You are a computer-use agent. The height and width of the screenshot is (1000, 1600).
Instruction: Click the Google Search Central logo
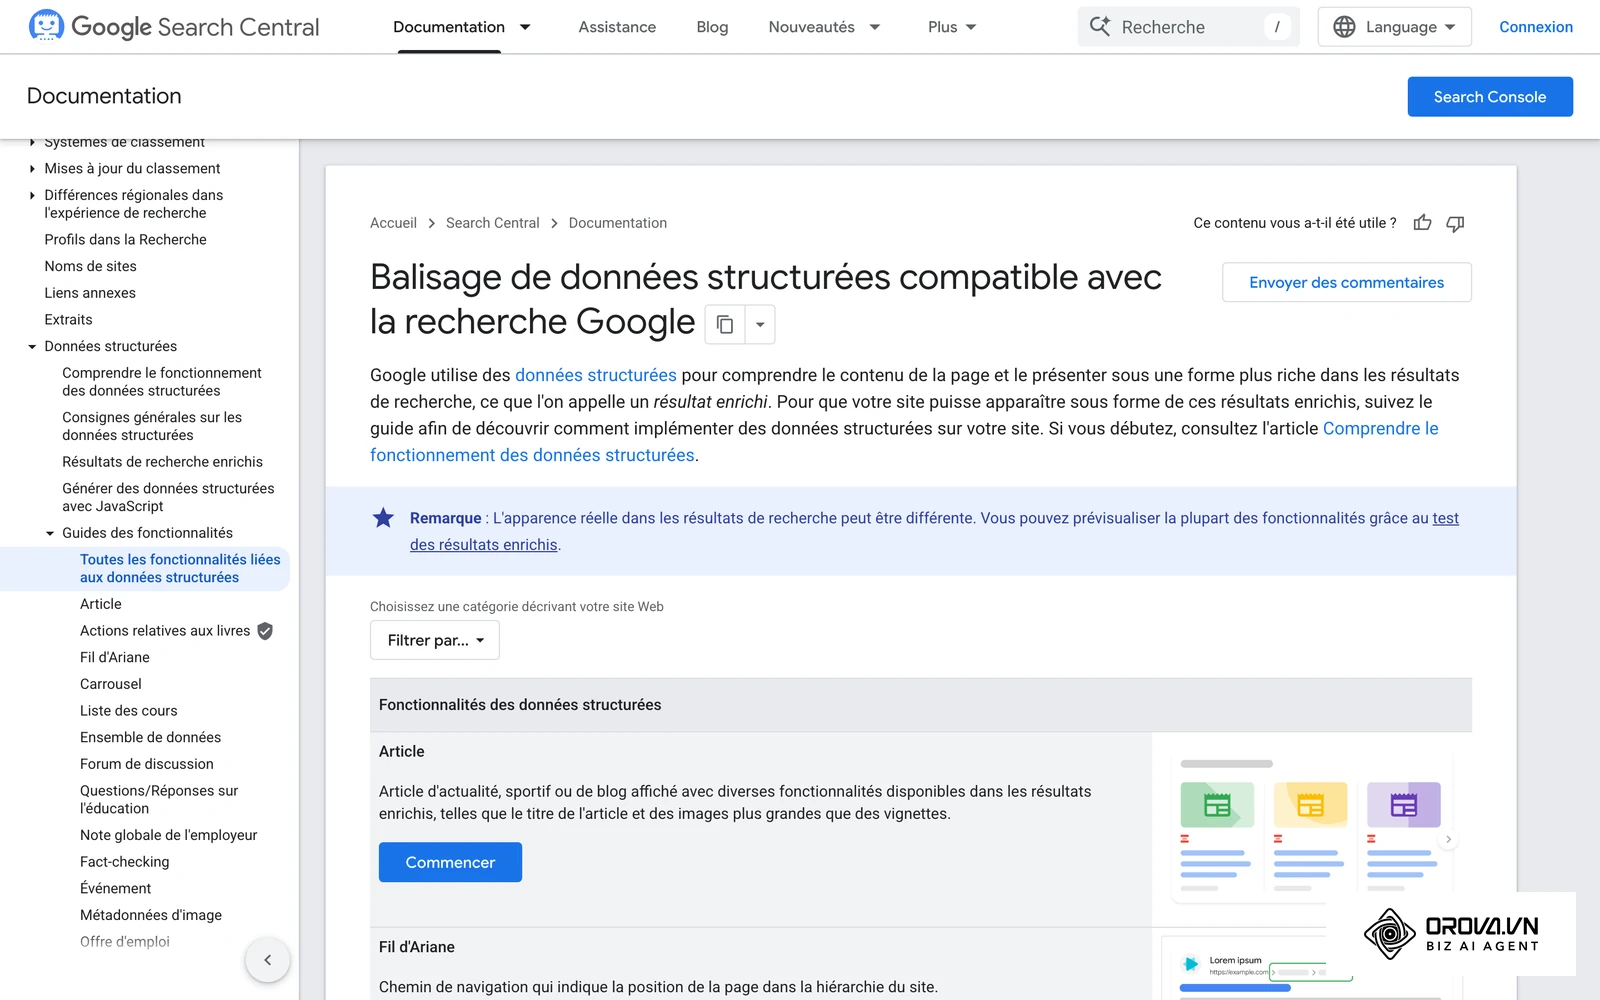pyautogui.click(x=174, y=27)
